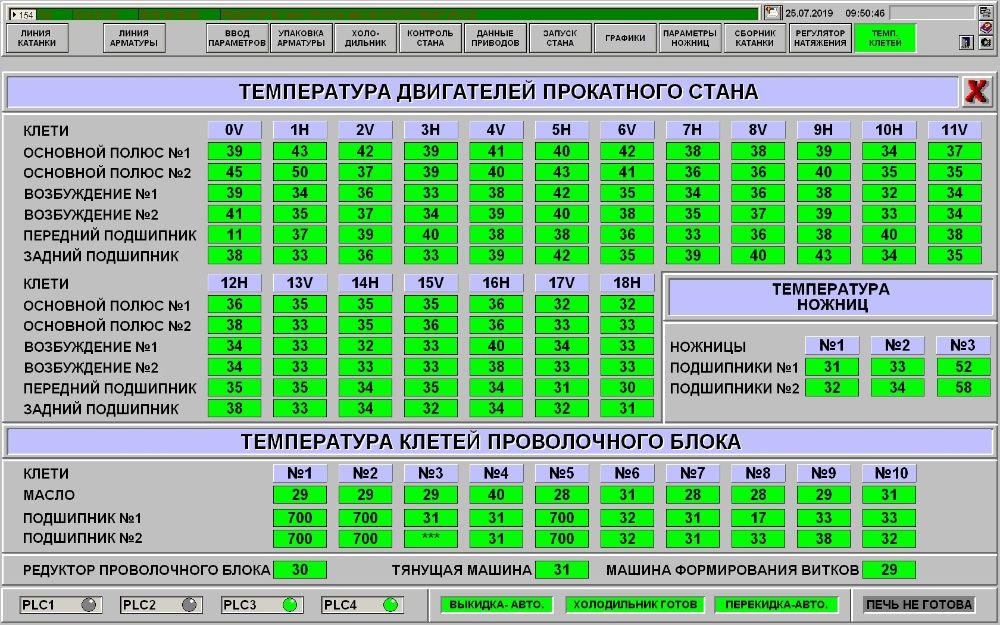This screenshot has width=1000, height=625.
Task: Open ДАННЫЕ ПРИВОДОВ
Action: click(496, 38)
